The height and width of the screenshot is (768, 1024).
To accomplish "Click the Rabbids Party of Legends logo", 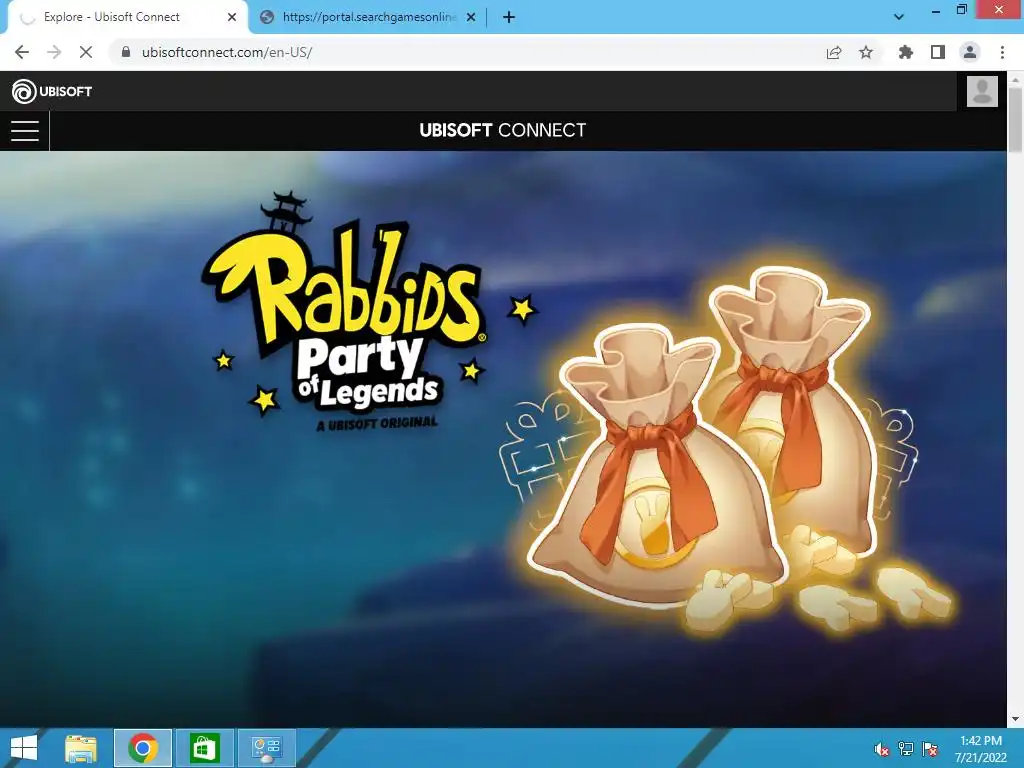I will (344, 312).
